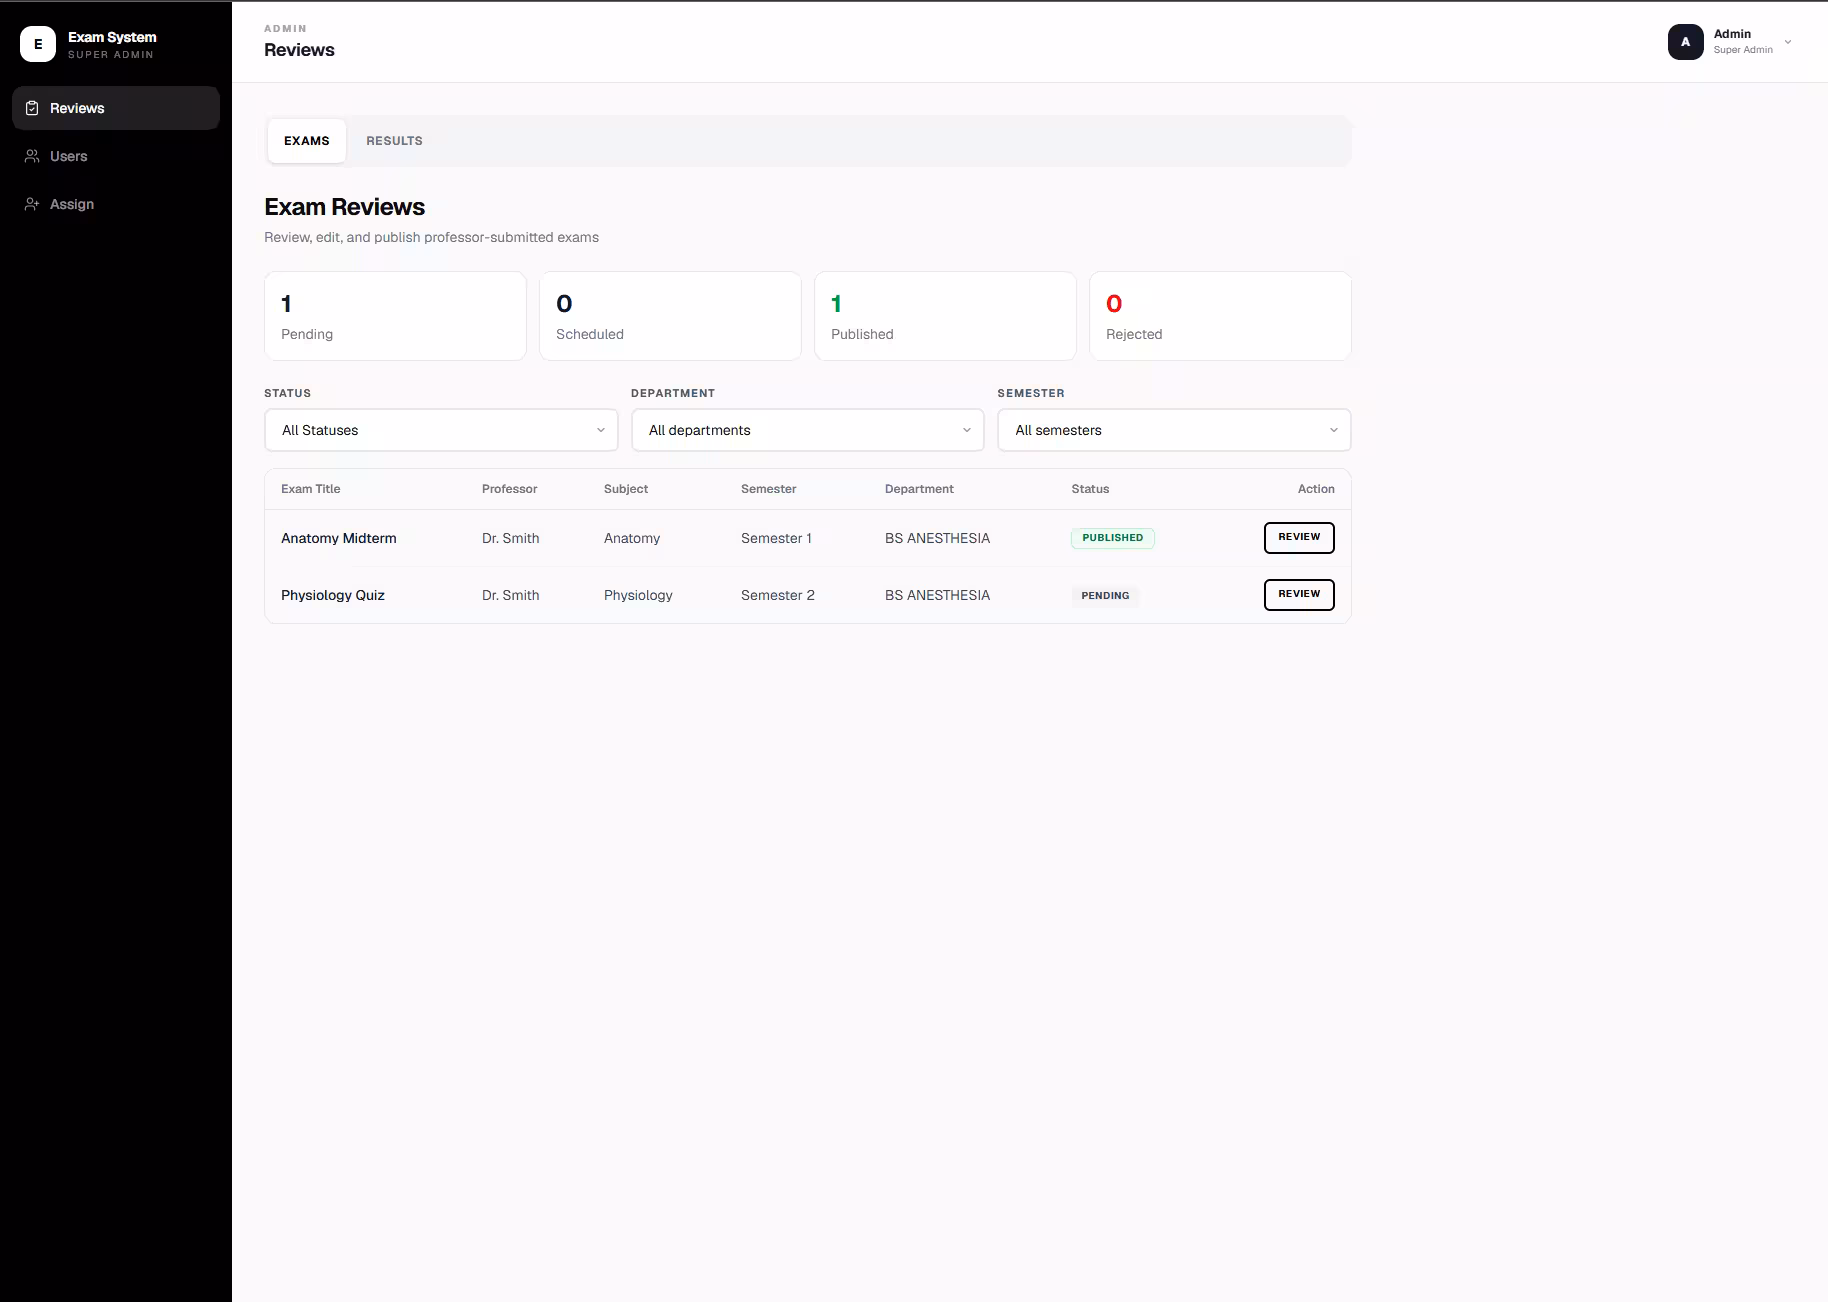Click the Status column header
The image size is (1828, 1302).
pos(1090,489)
